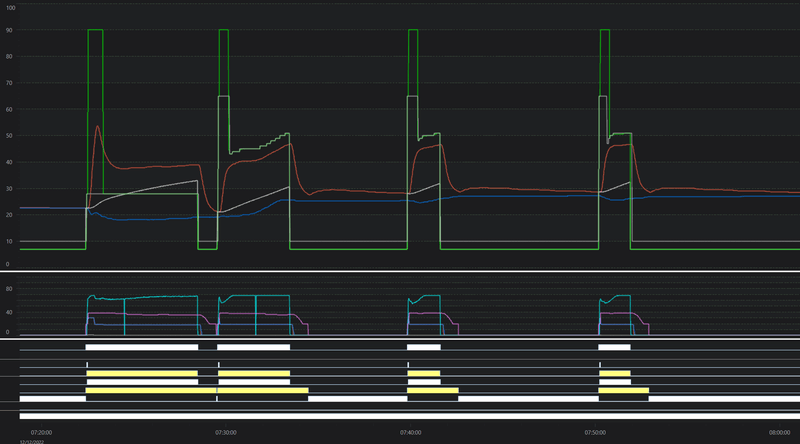
Task: Click the 30 value on the upper chart axis
Action: pos(9,189)
